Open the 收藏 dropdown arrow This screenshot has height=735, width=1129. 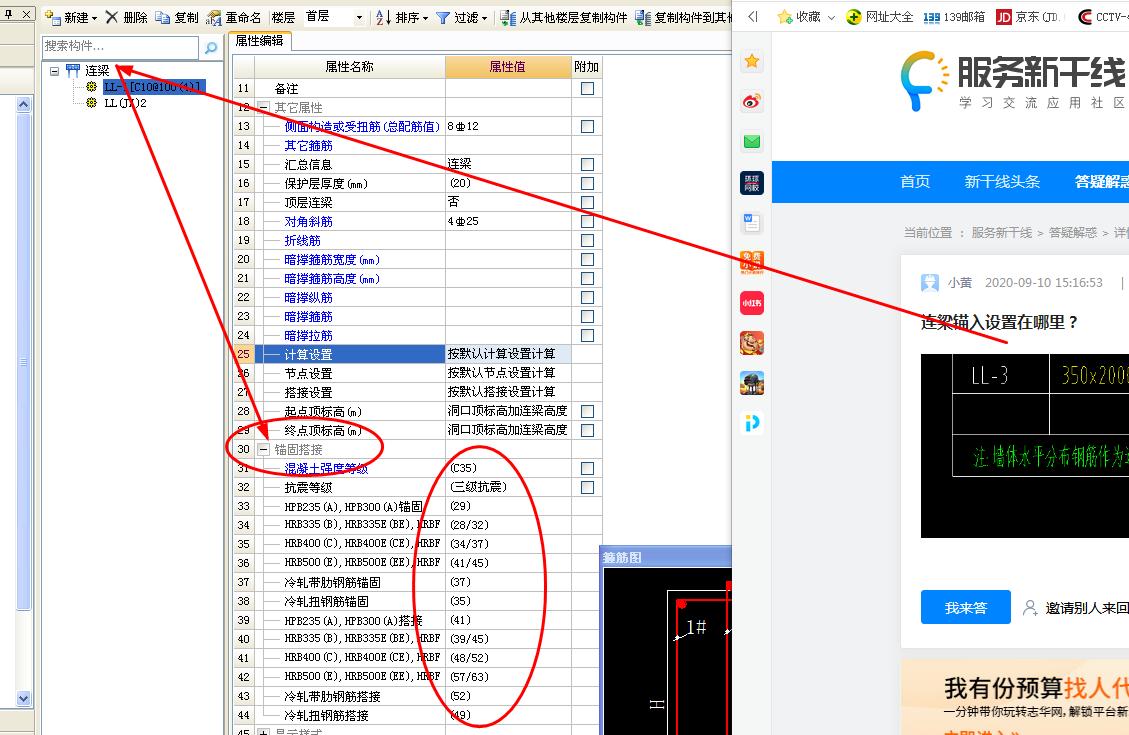click(831, 17)
